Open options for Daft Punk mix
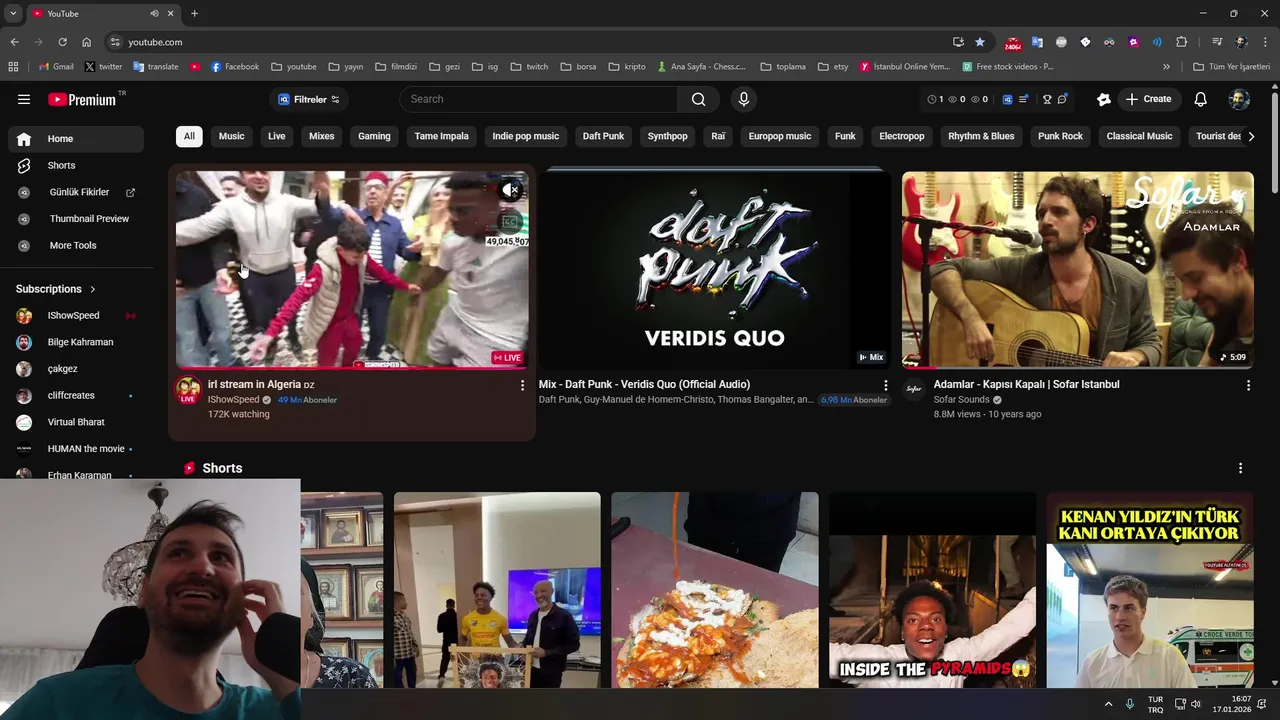Viewport: 1280px width, 720px height. coord(885,385)
